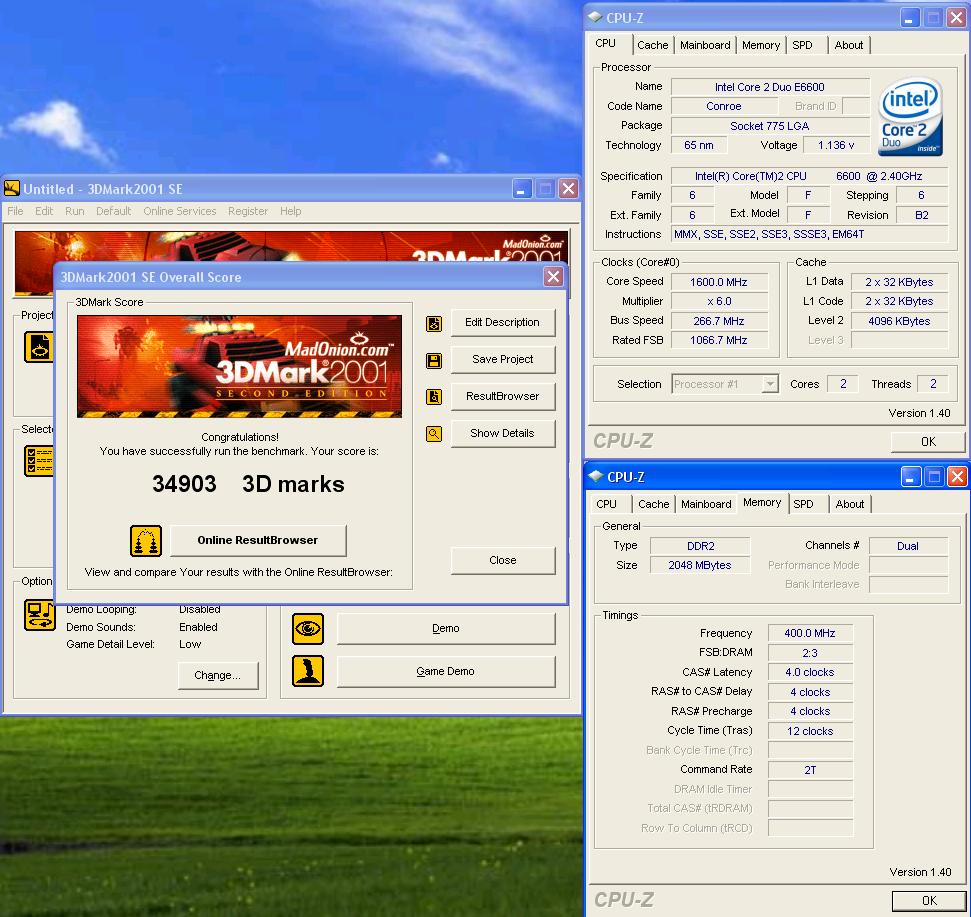Click the CAS# Latency value 4.0 clocks
The image size is (971, 917).
pyautogui.click(x=810, y=672)
